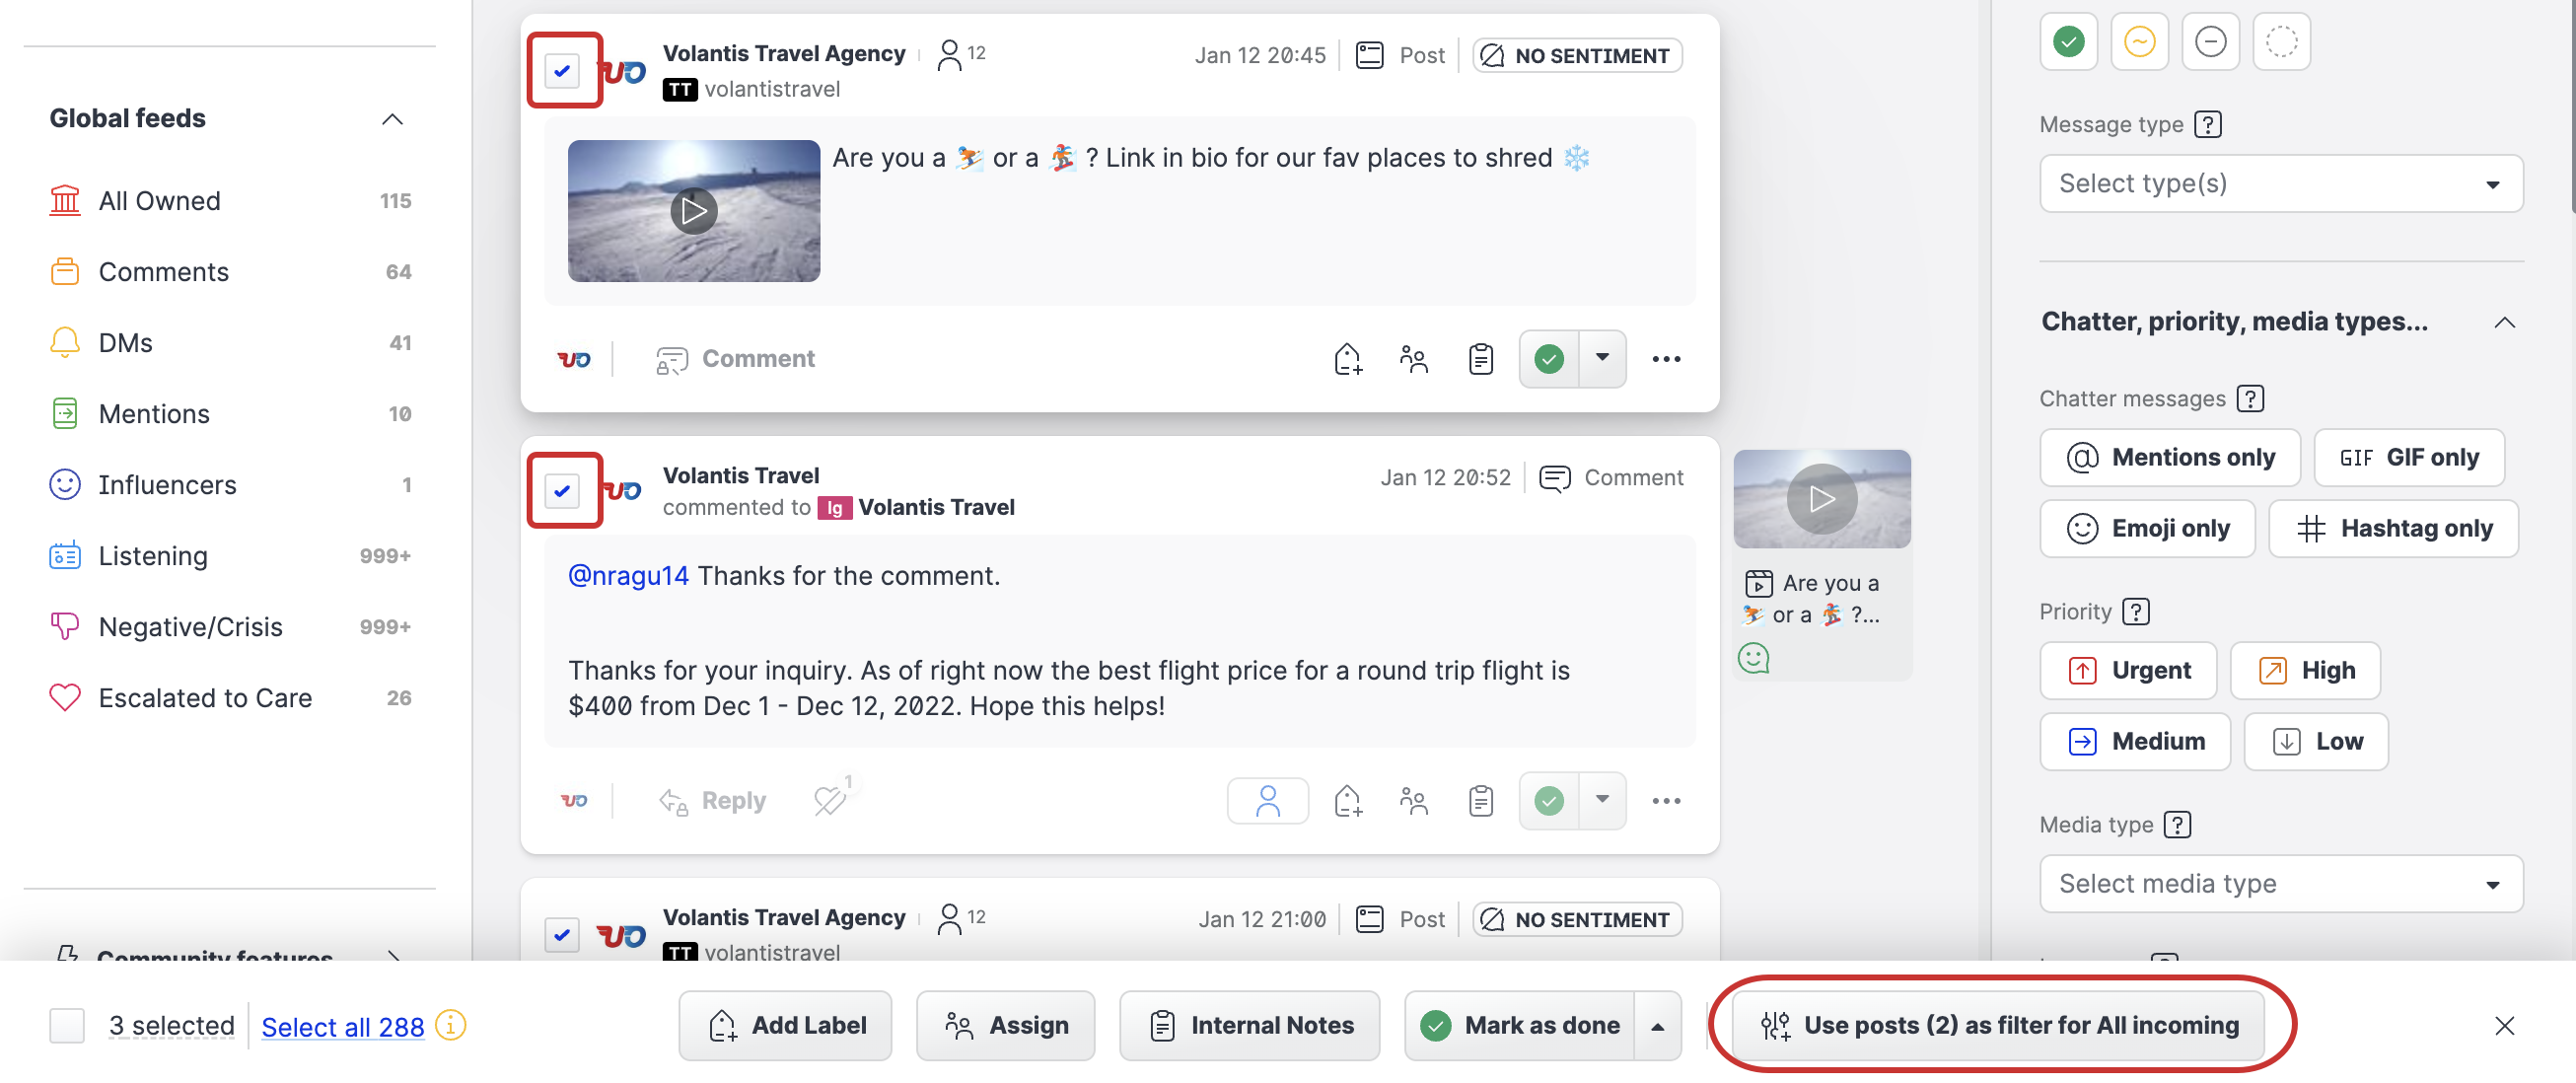Click the assigned user icon on comment card
This screenshot has width=2576, height=1083.
1267,801
